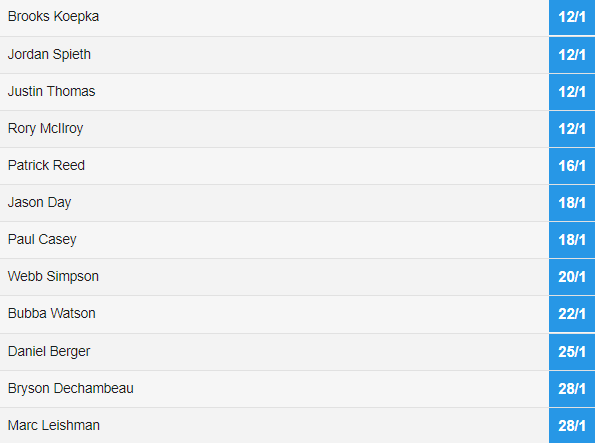This screenshot has height=443, width=595.
Task: Click the Rory McIlroy player name
Action: coord(46,129)
